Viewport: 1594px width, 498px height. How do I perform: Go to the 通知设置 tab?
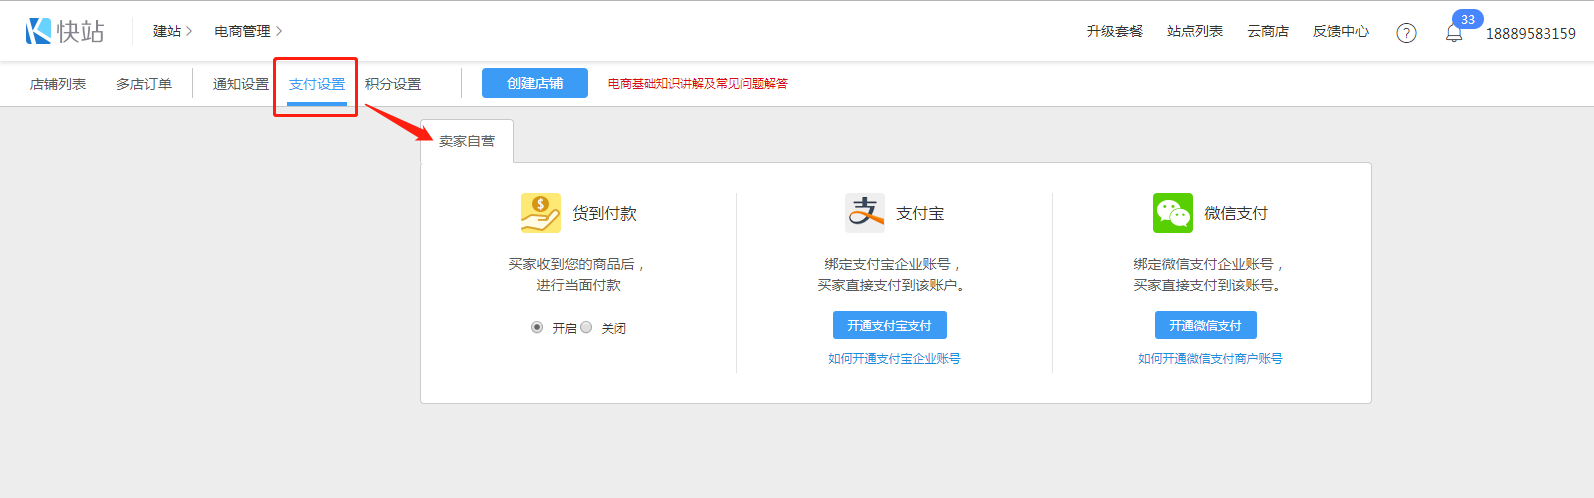click(x=241, y=84)
